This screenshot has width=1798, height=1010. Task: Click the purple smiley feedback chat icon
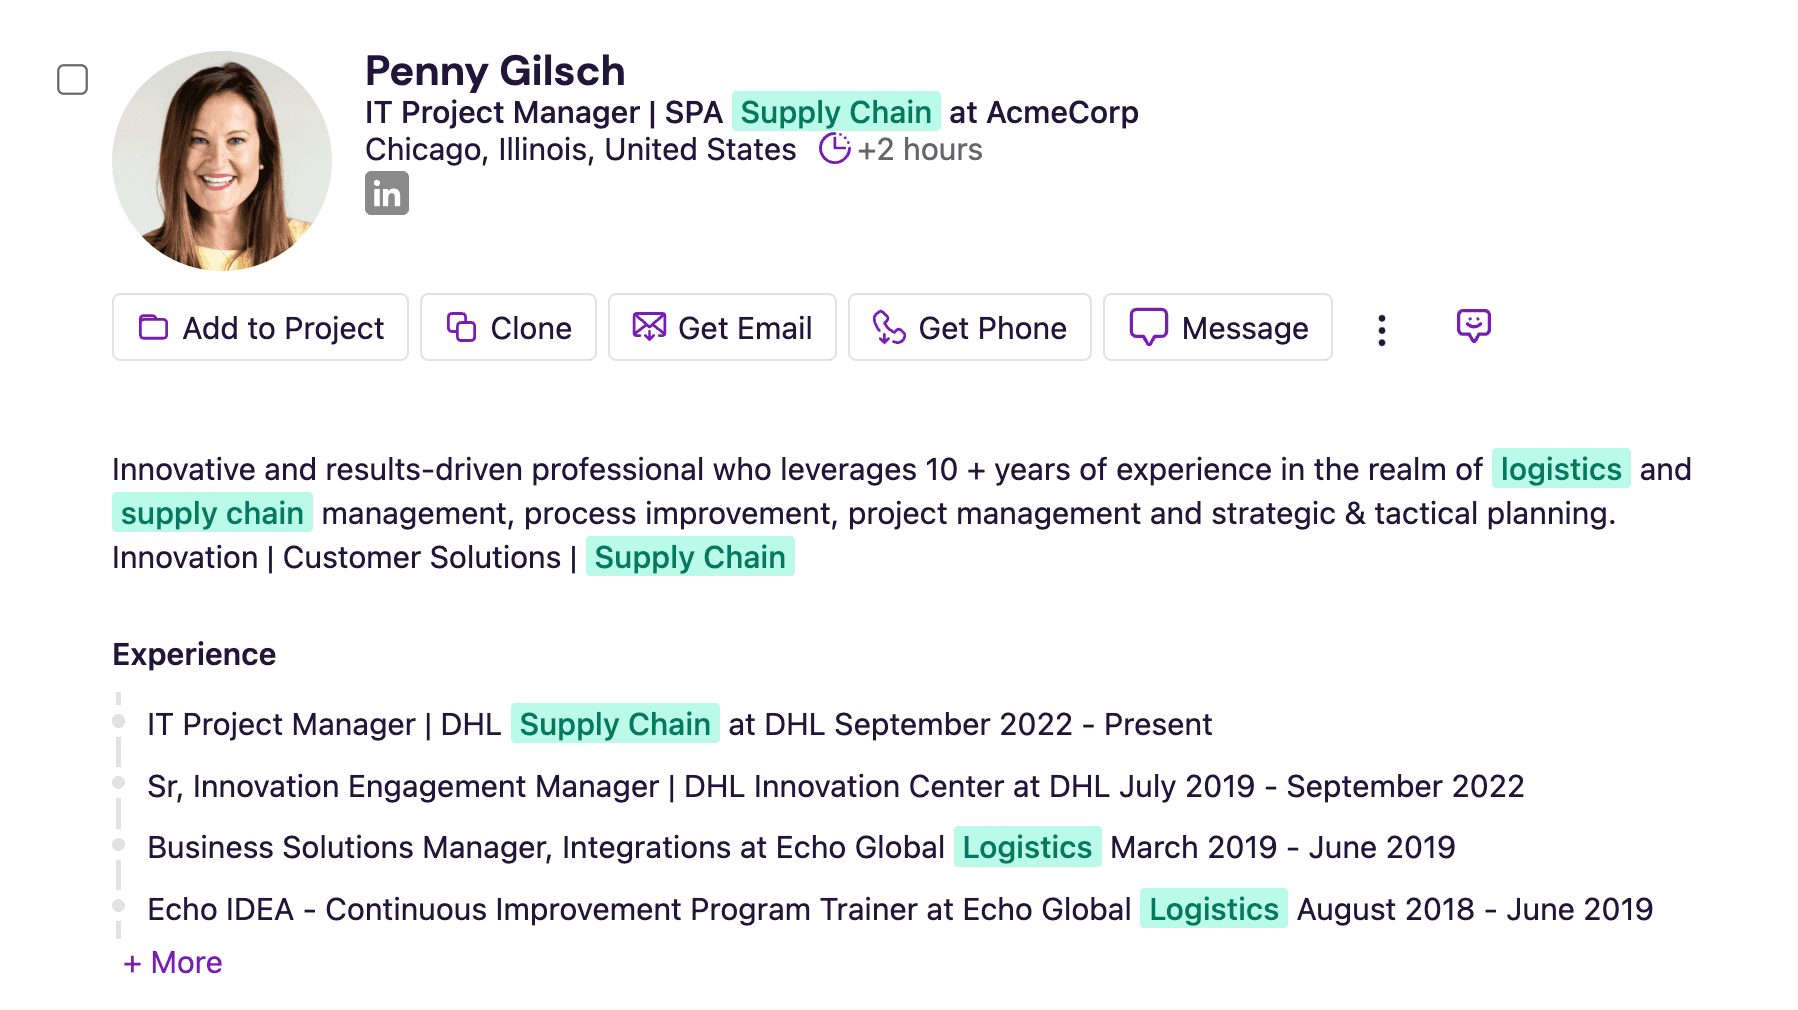click(1473, 326)
